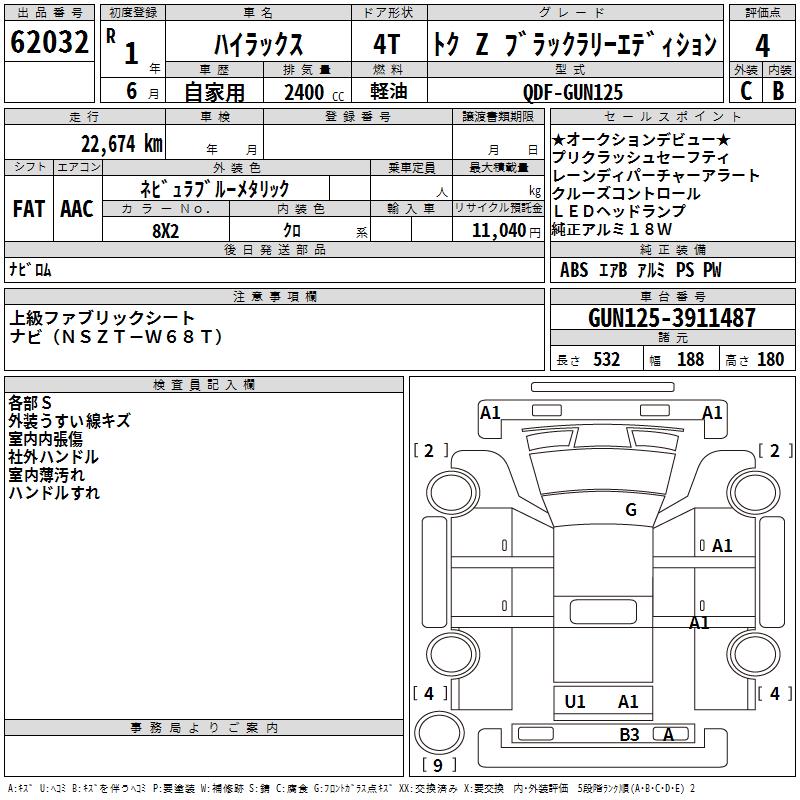The height and width of the screenshot is (800, 800).
Task: Click the damage code legend at the bottom
Action: (351, 788)
